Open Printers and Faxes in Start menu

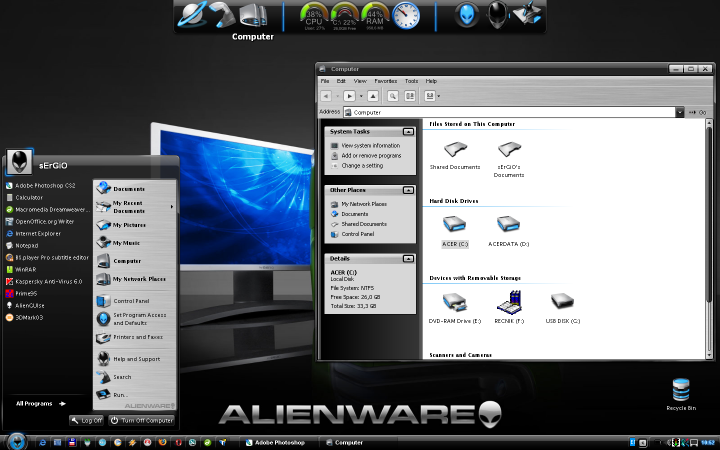(x=129, y=338)
